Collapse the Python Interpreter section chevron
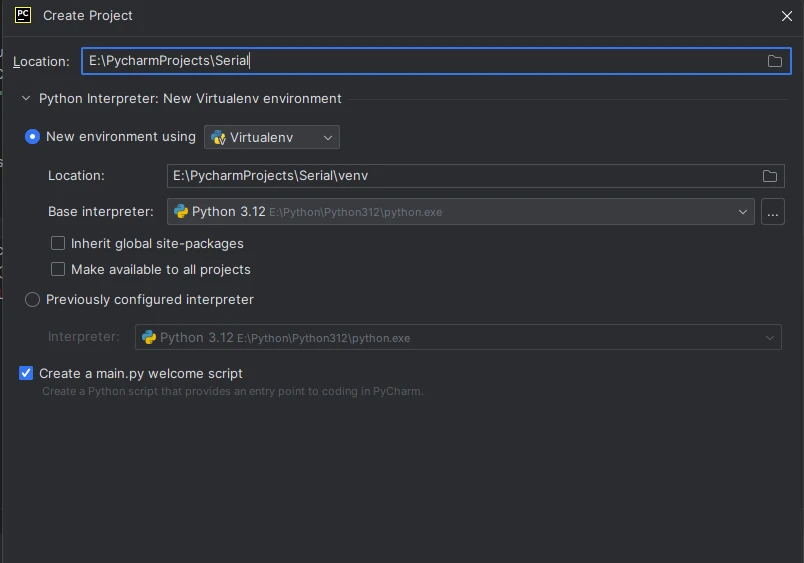Screen dimensions: 804x563 coord(26,98)
